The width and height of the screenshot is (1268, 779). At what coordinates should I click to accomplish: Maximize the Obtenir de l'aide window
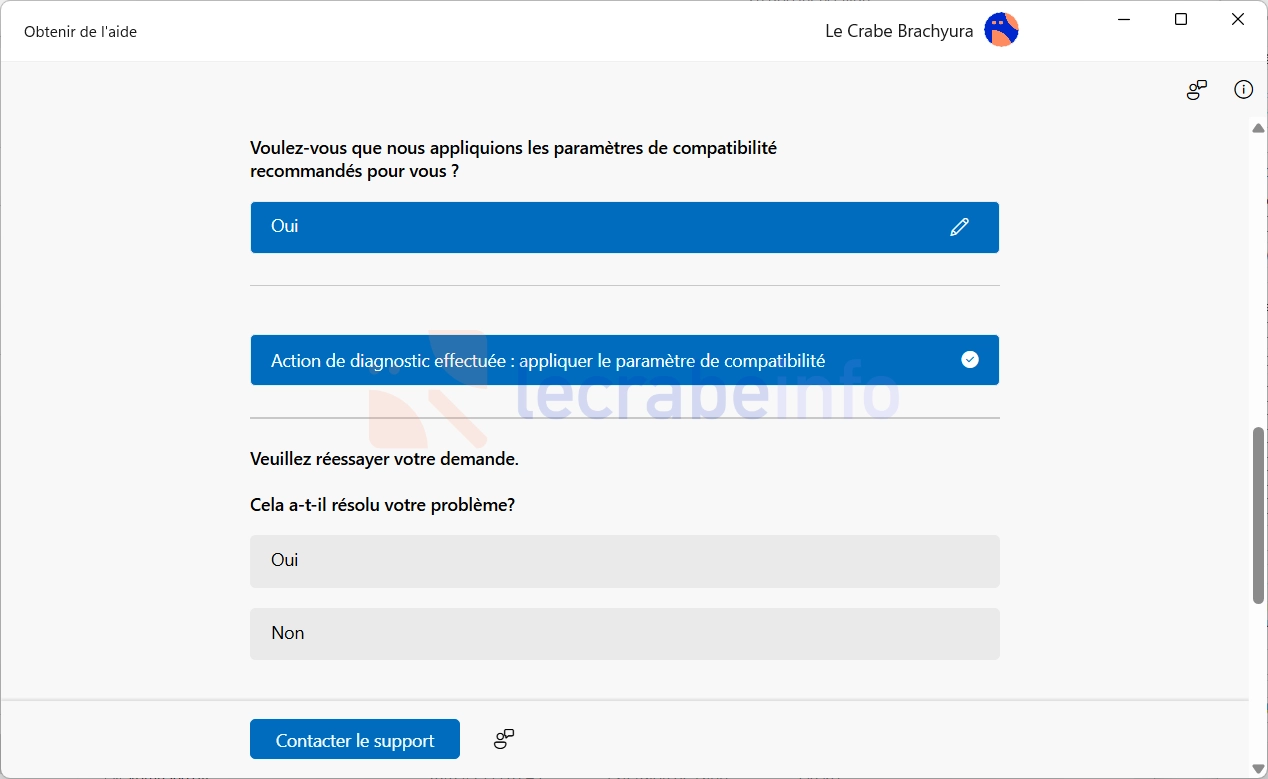click(1181, 20)
